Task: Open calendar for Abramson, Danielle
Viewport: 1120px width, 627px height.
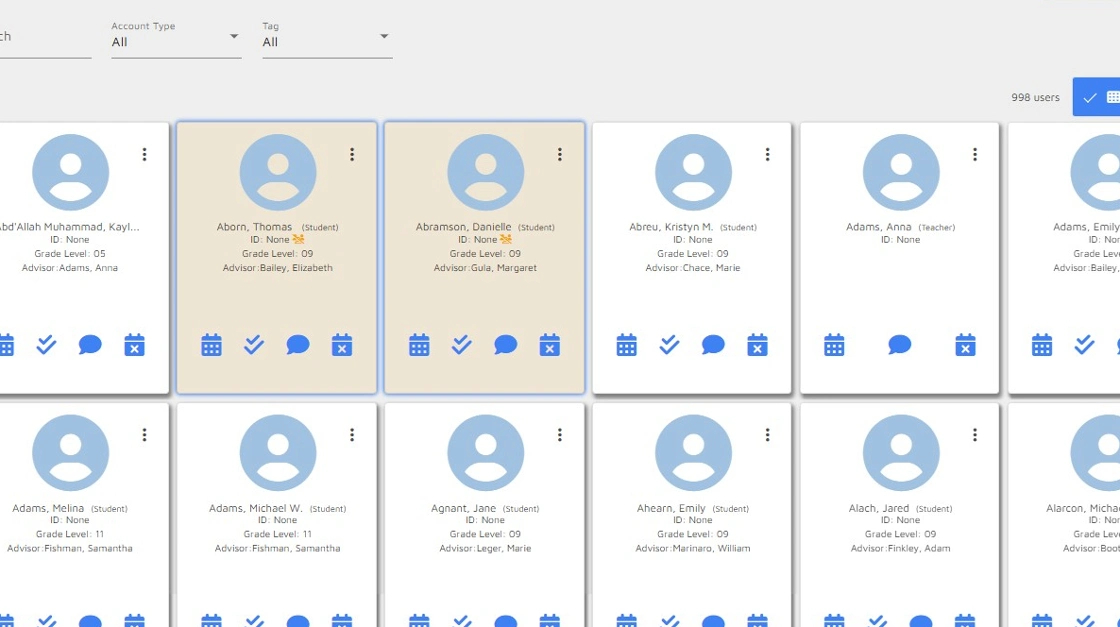Action: click(419, 345)
